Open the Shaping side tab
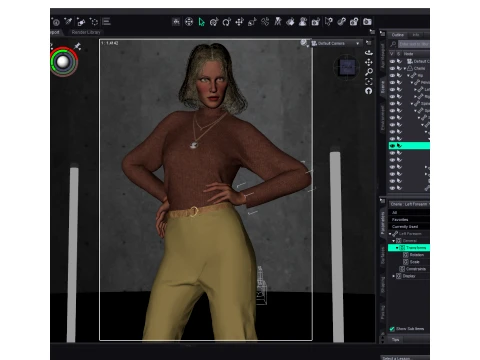 (x=383, y=284)
